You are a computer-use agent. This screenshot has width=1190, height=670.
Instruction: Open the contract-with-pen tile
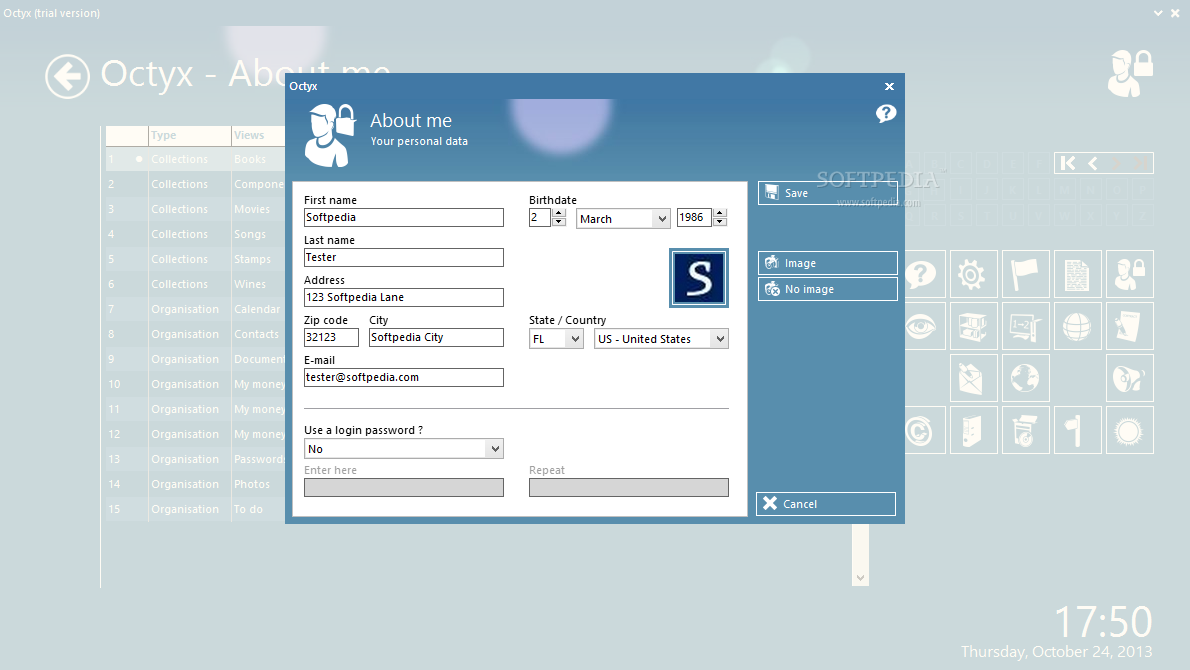click(x=1129, y=326)
